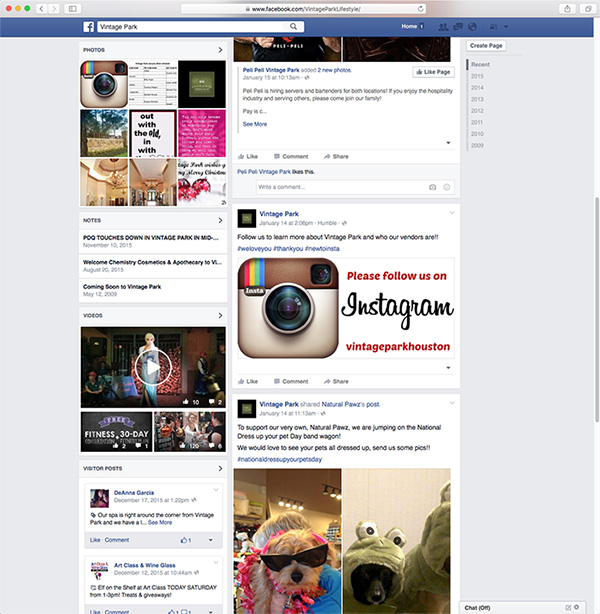The image size is (600, 614).
Task: Open the 2 new photos link
Action: [334, 70]
